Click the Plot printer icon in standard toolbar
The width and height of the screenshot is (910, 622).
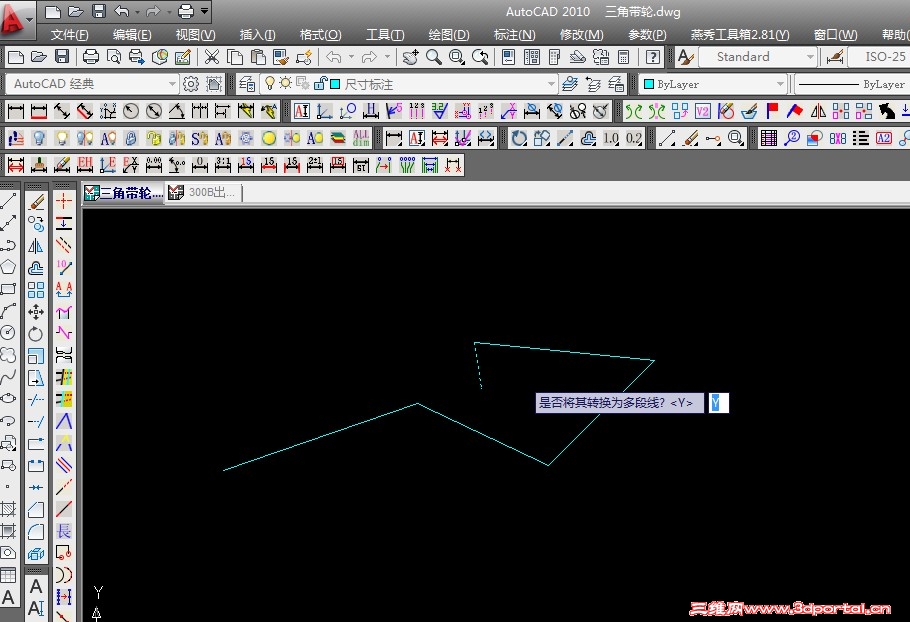coord(91,57)
